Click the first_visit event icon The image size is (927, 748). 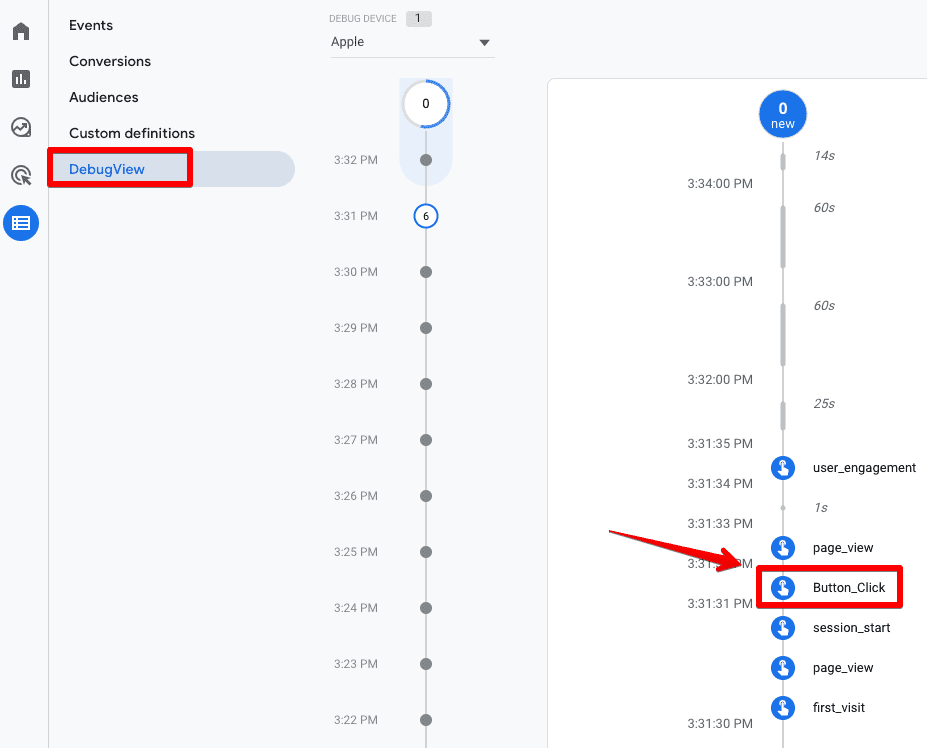[x=783, y=708]
